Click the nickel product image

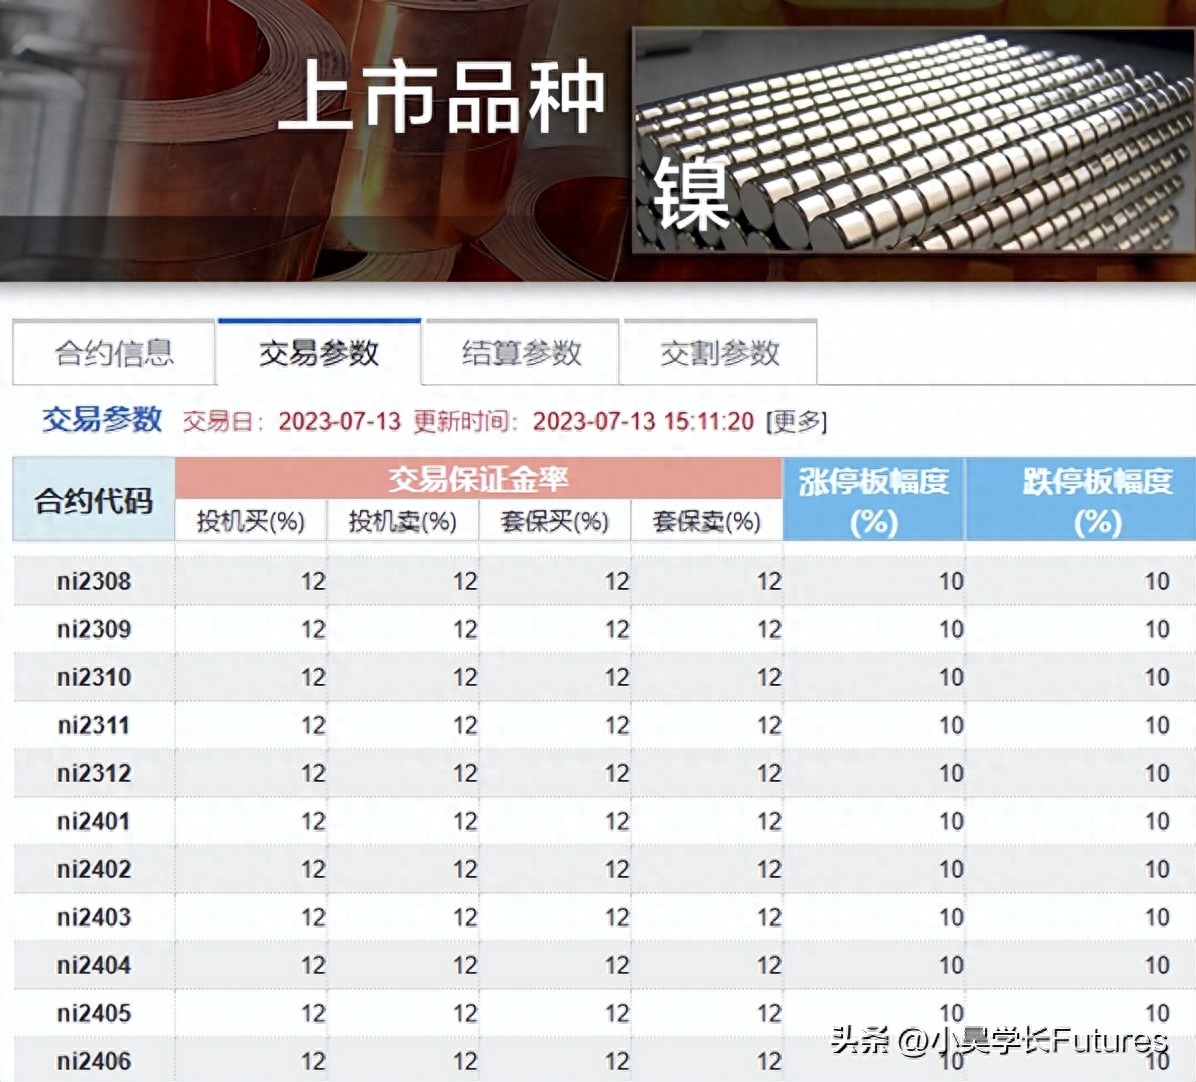coord(913,140)
